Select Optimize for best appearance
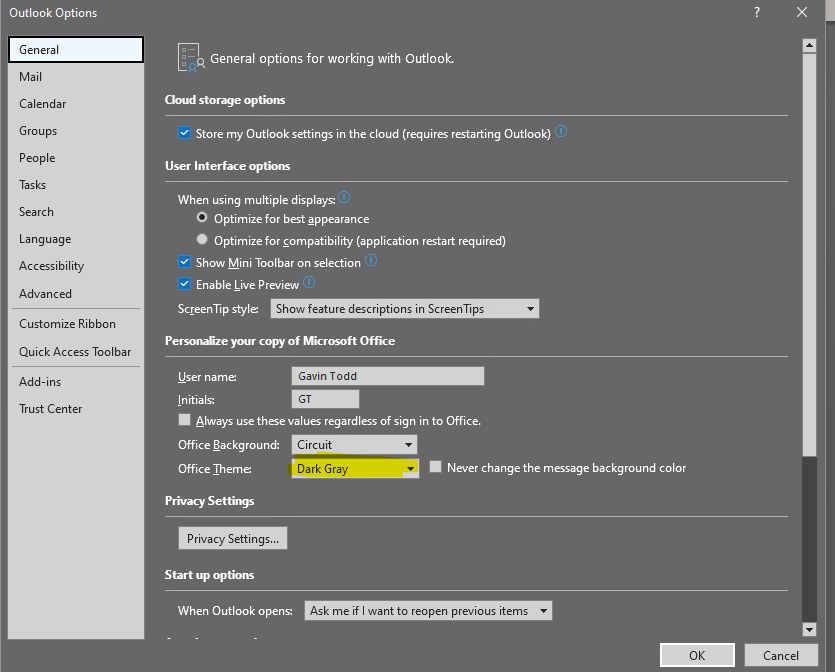 click(202, 217)
